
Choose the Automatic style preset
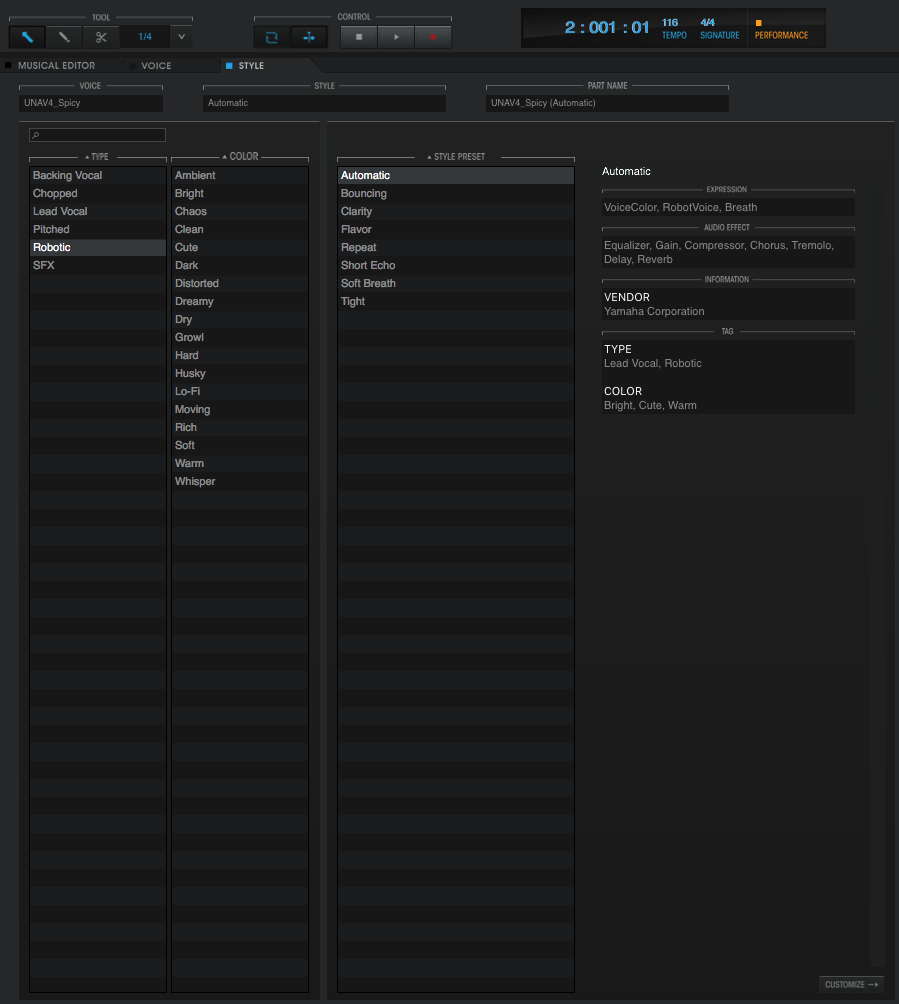(456, 175)
